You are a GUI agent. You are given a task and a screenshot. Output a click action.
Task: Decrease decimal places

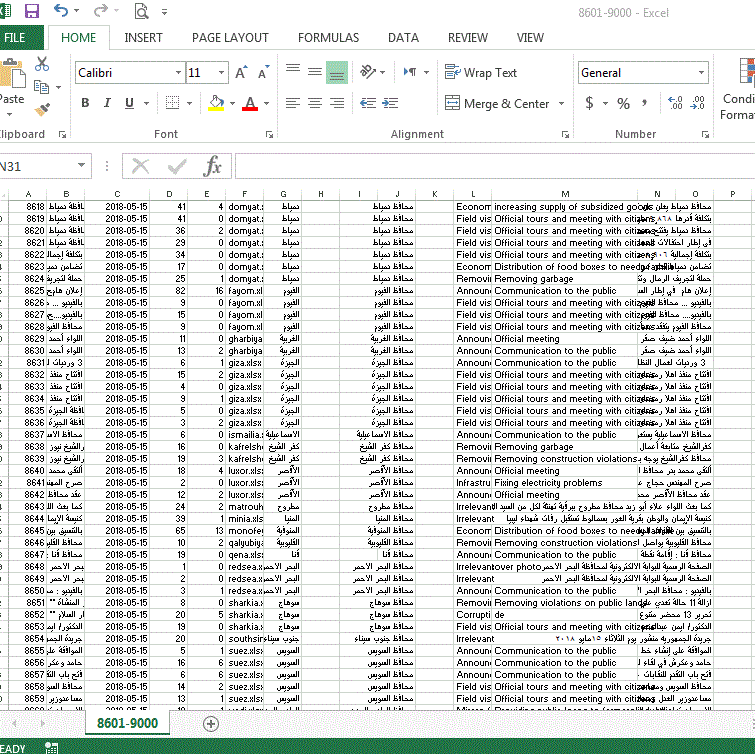pos(698,103)
